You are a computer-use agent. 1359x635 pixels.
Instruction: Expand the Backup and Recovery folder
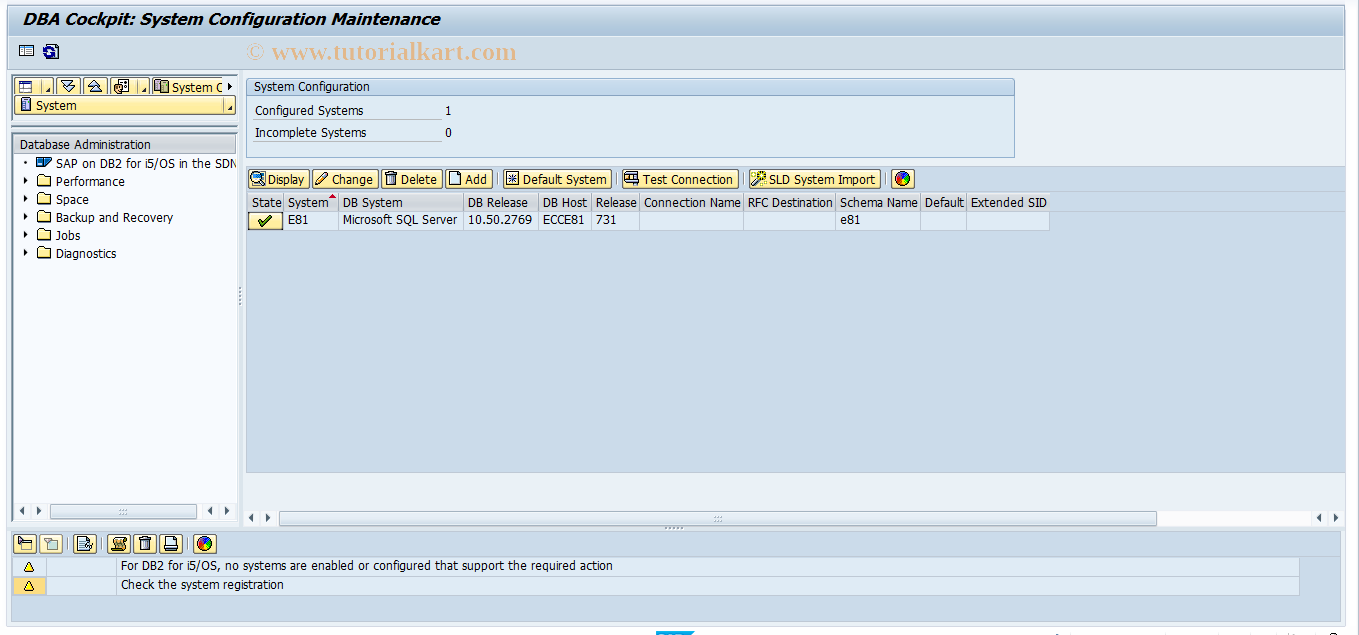[26, 217]
